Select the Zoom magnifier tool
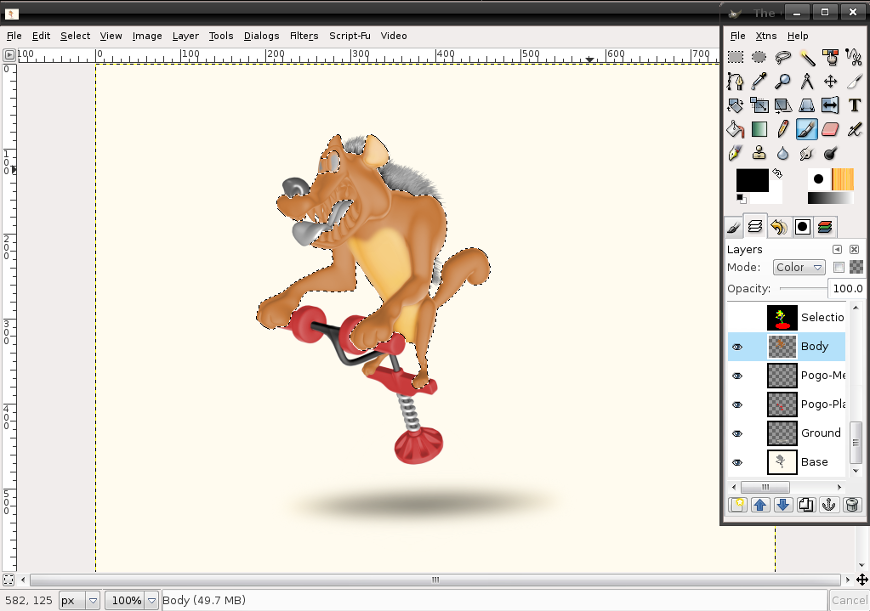Viewport: 870px width, 611px height. [x=783, y=81]
